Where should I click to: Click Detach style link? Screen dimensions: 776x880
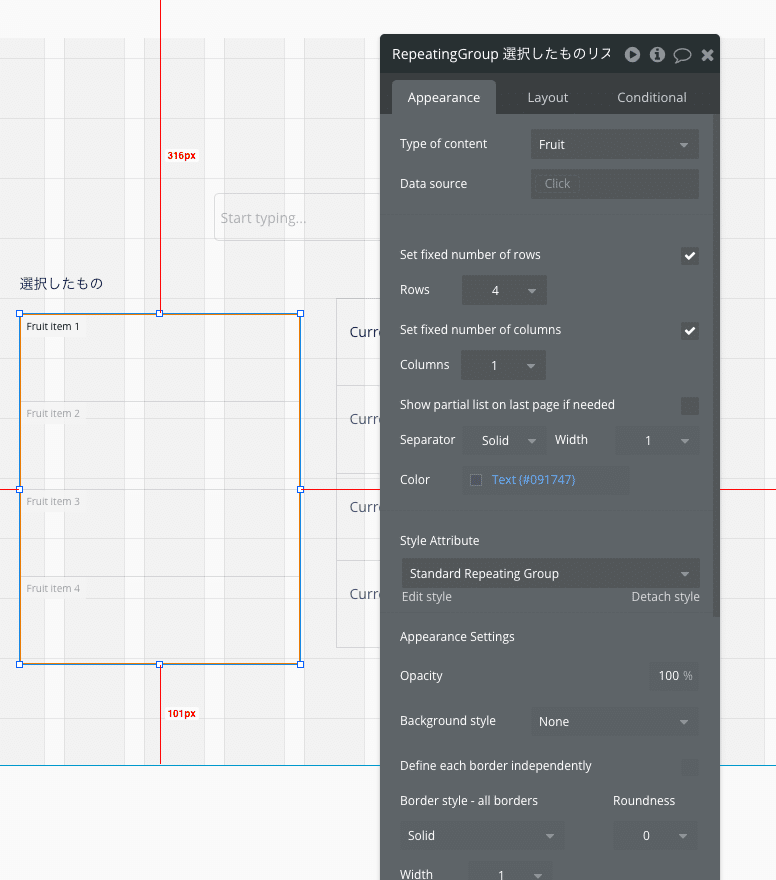tap(665, 597)
